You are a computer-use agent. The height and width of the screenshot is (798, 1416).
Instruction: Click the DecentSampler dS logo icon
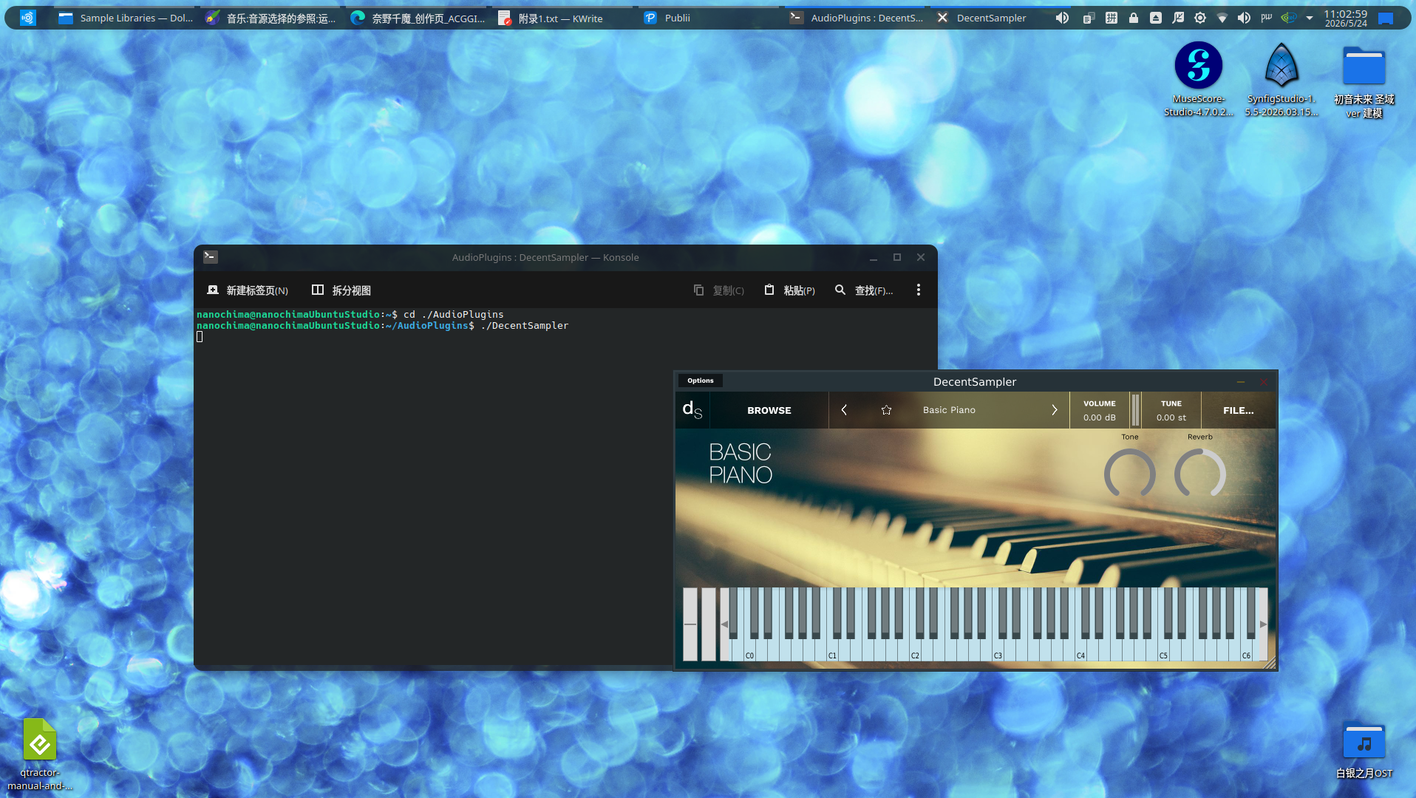(692, 410)
